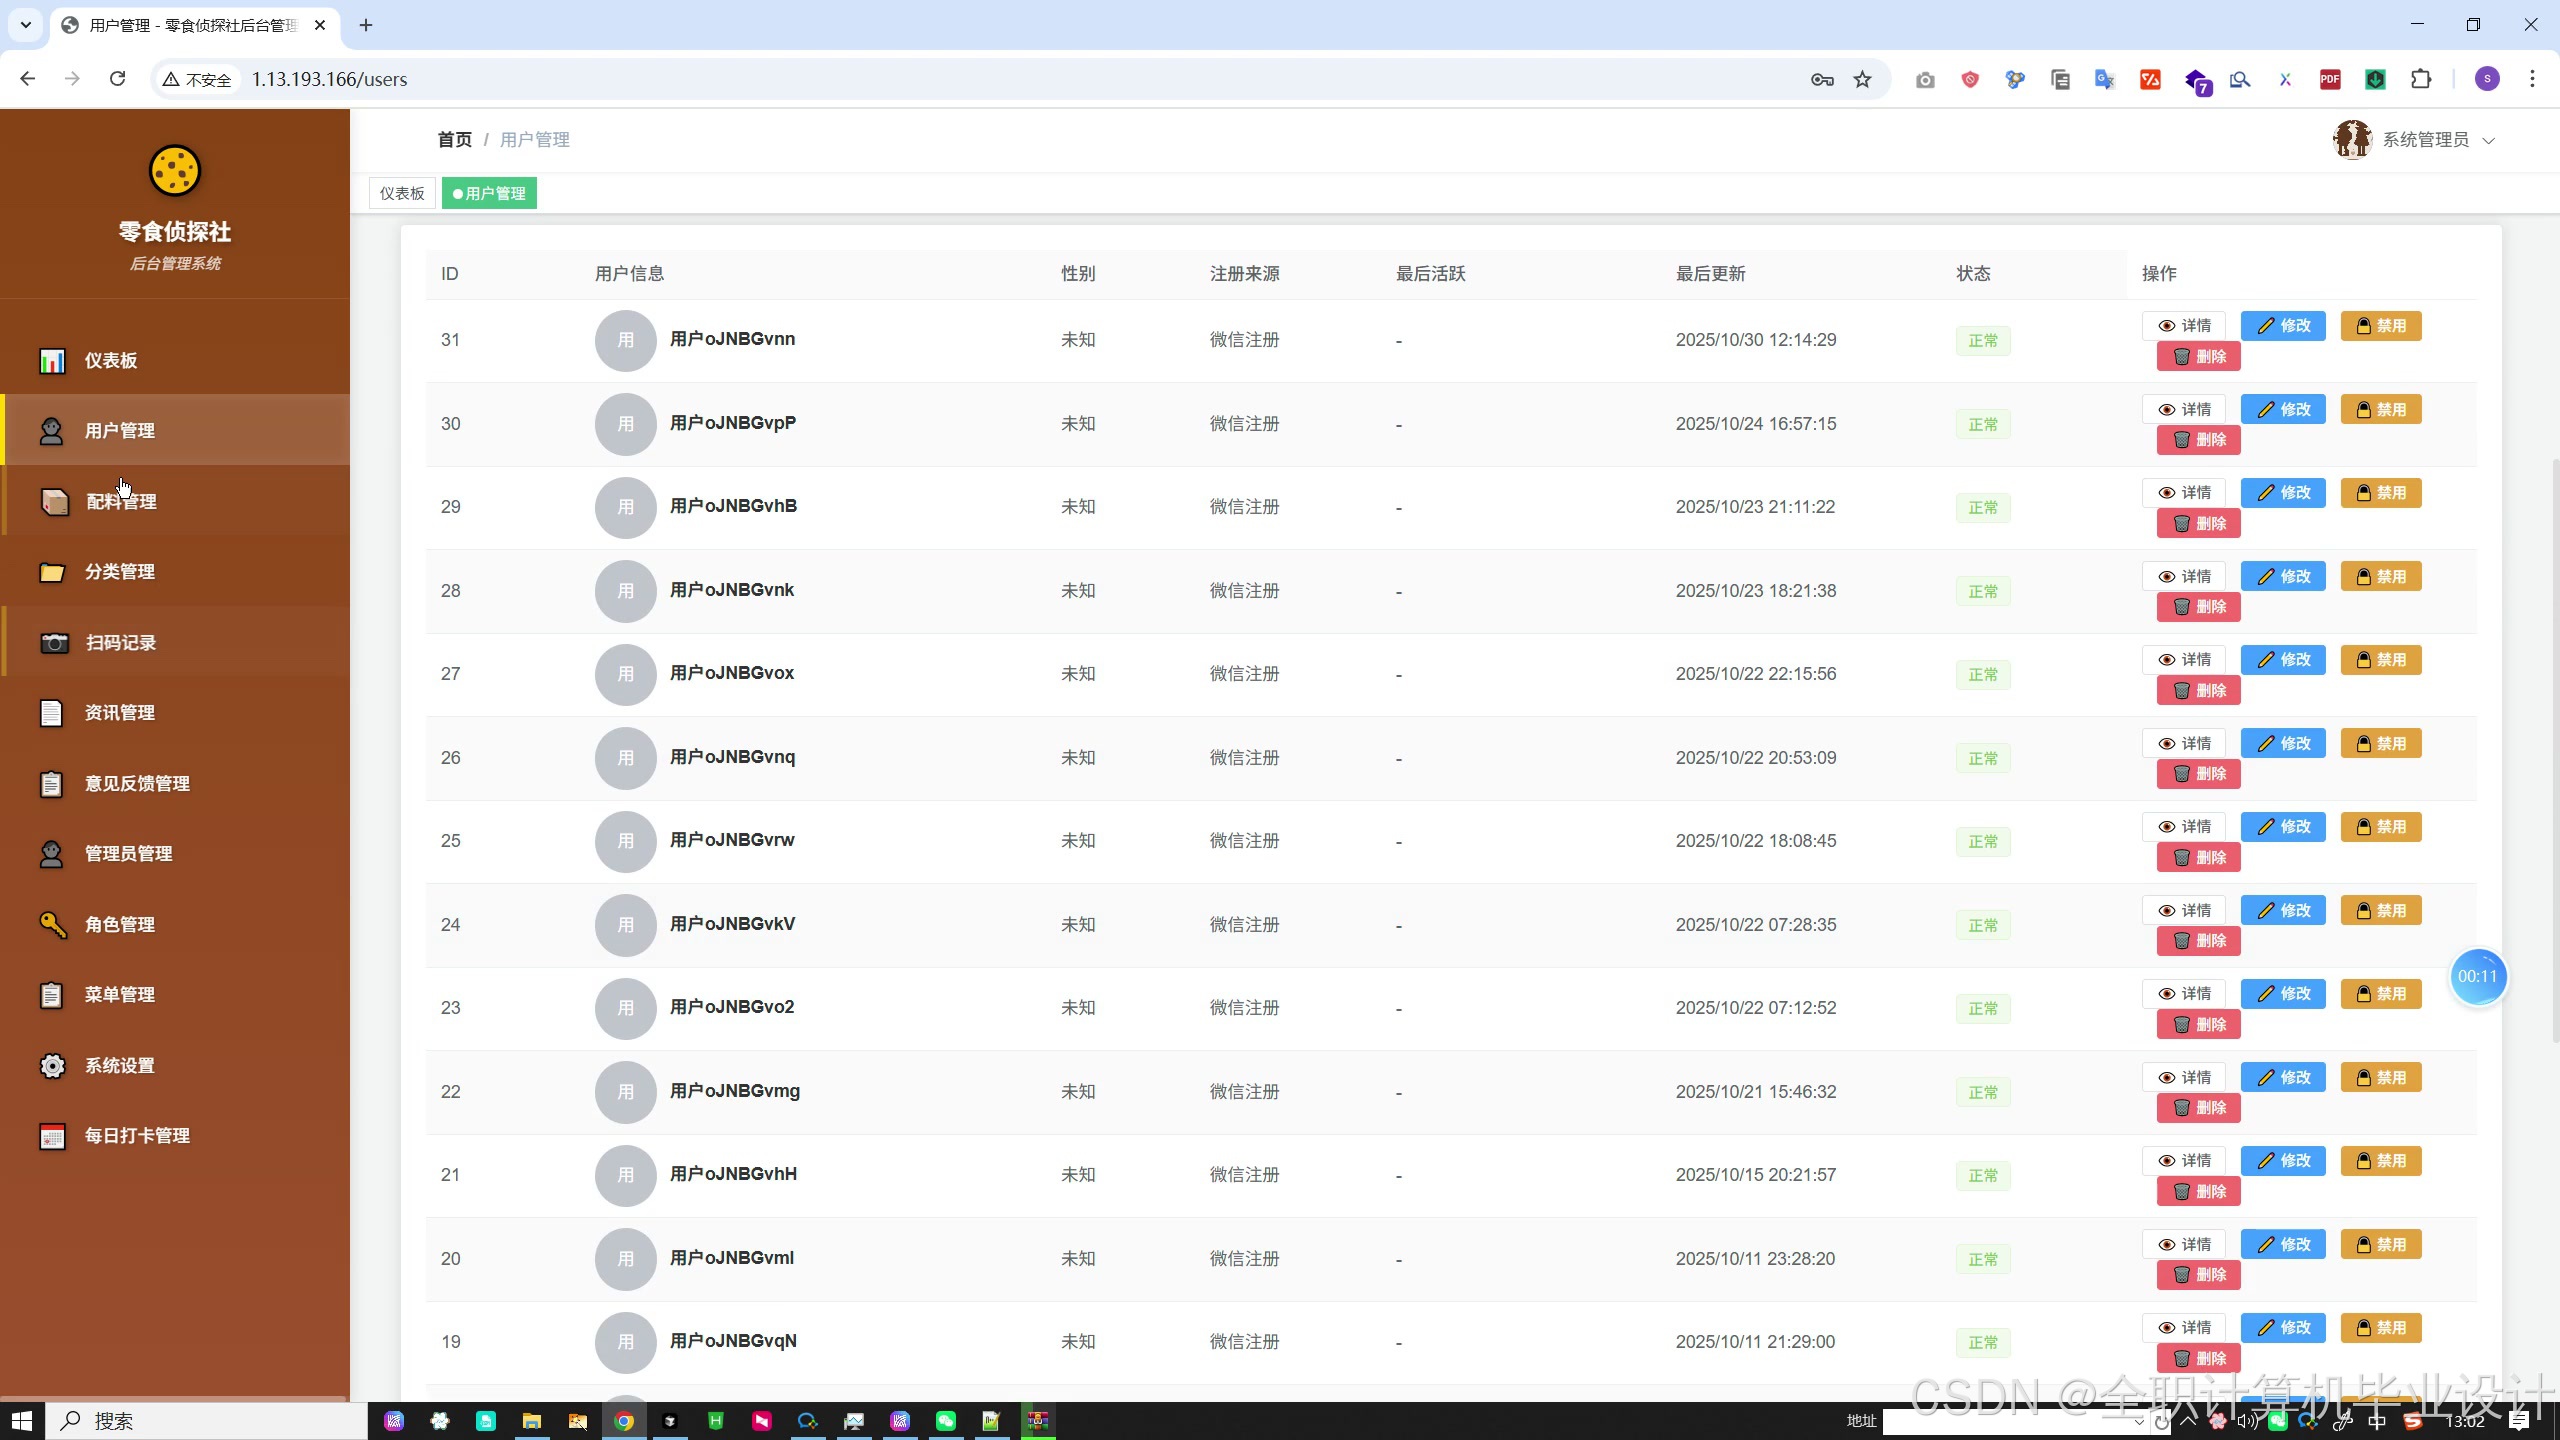Disable user 31 with 禁用 button
Image resolution: width=2560 pixels, height=1440 pixels.
pos(2380,326)
